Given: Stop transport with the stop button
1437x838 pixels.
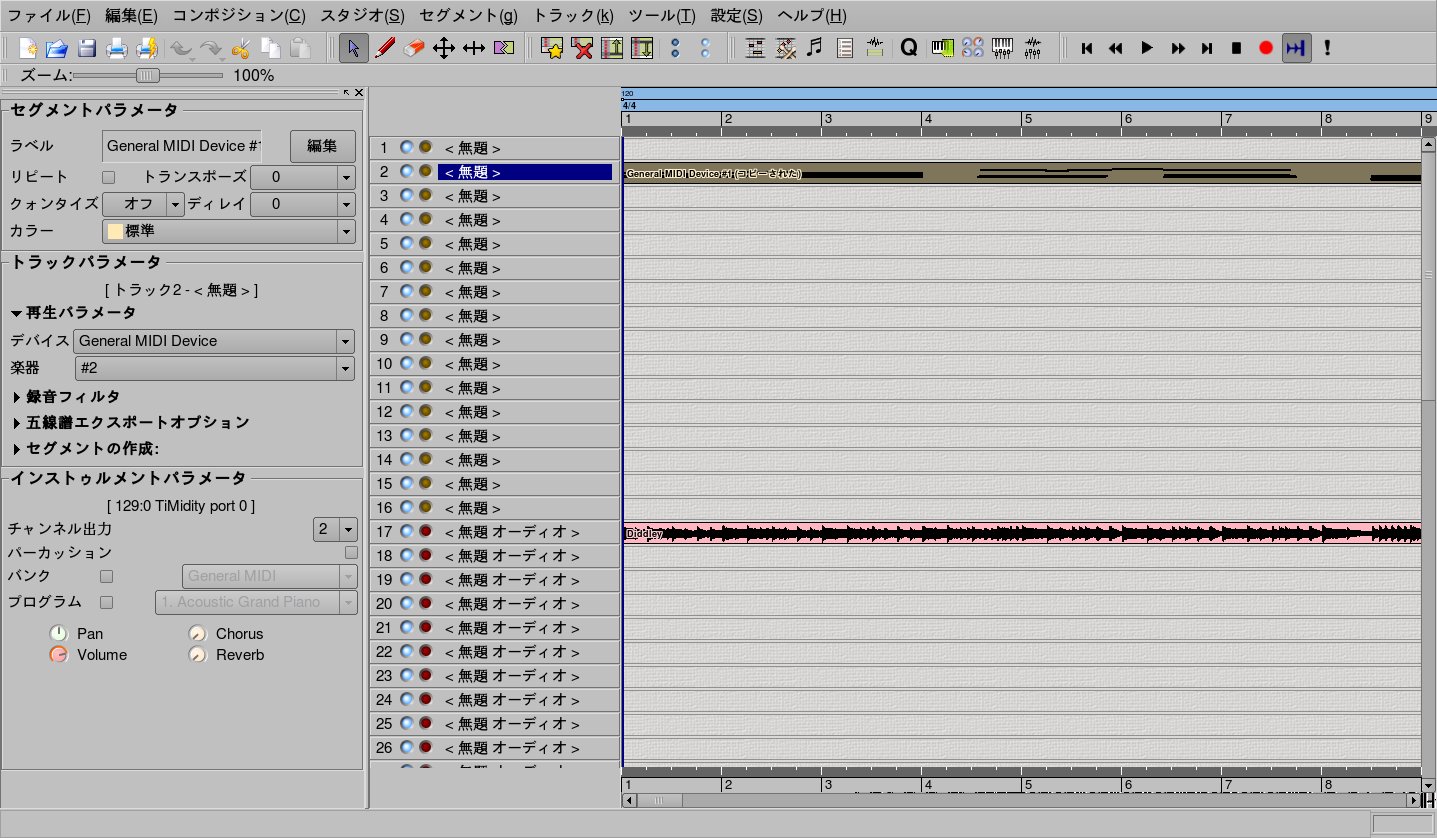Looking at the screenshot, I should [1237, 47].
